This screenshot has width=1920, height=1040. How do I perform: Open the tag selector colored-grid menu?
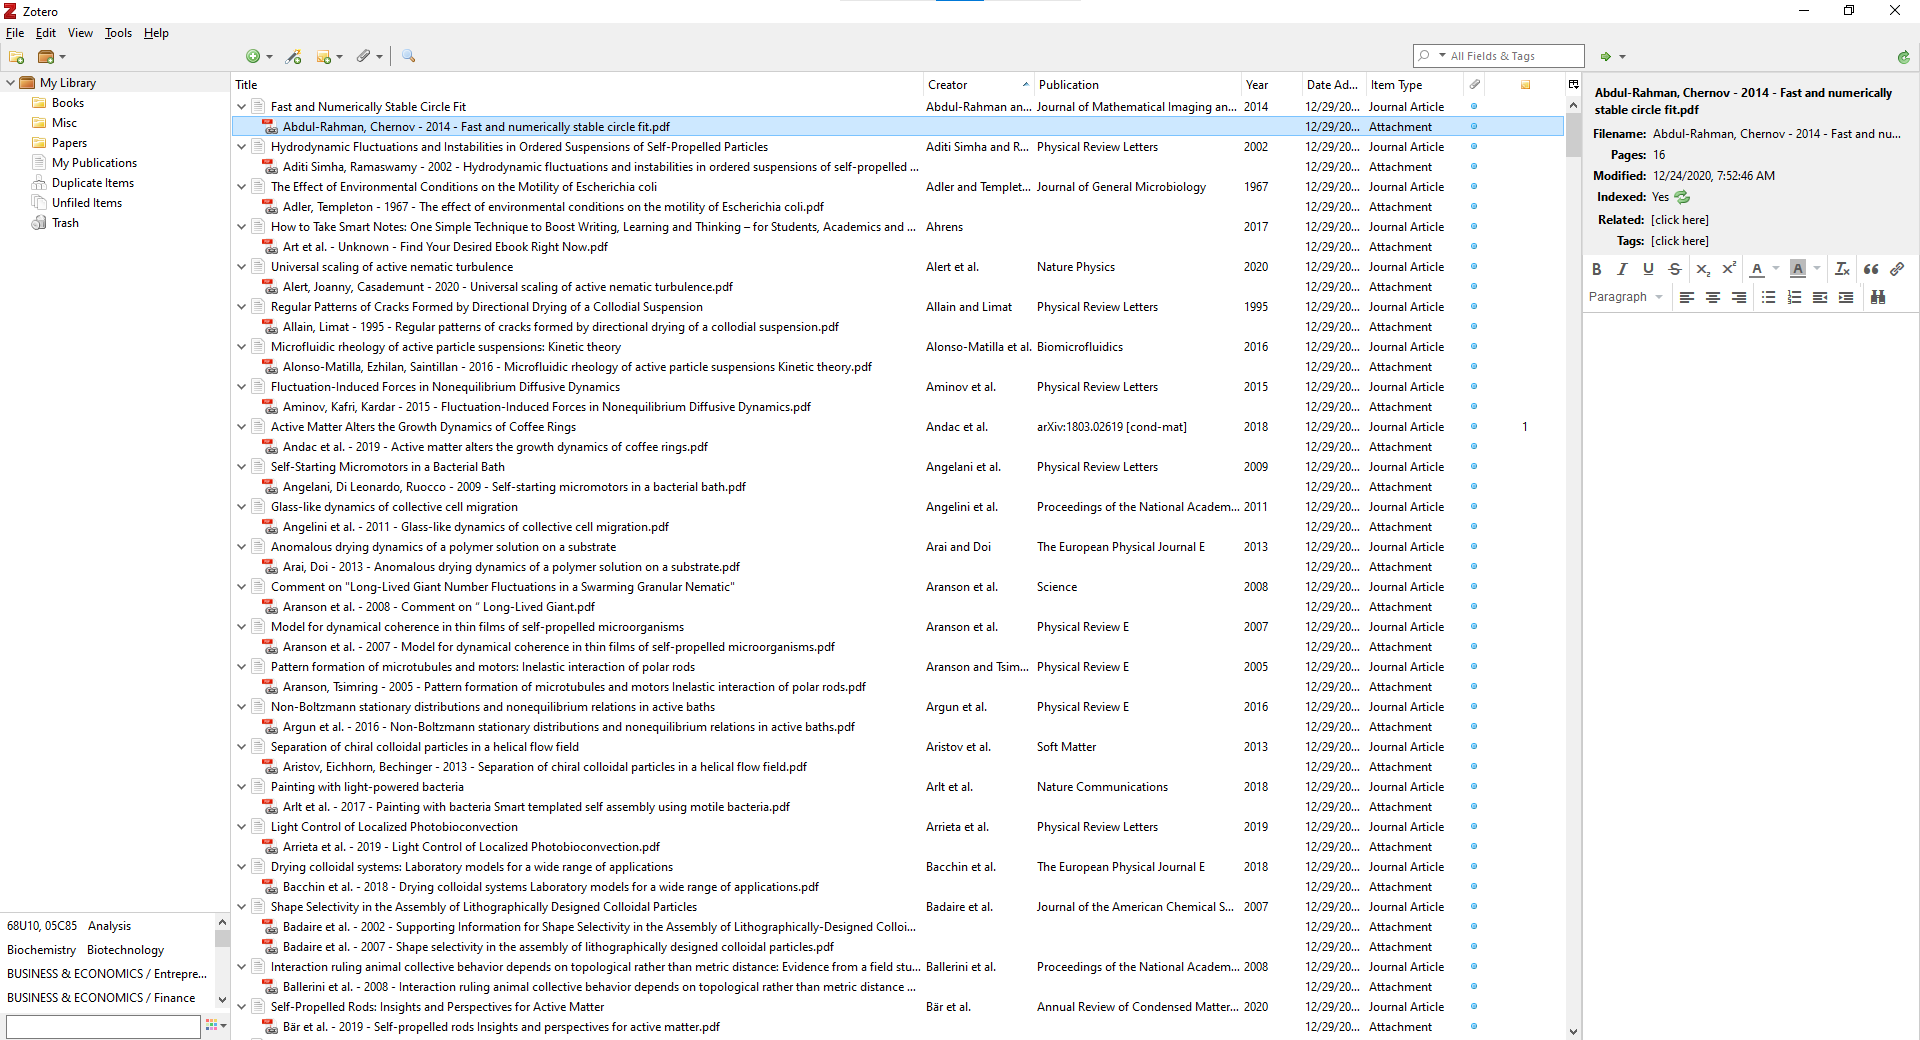pos(215,1025)
